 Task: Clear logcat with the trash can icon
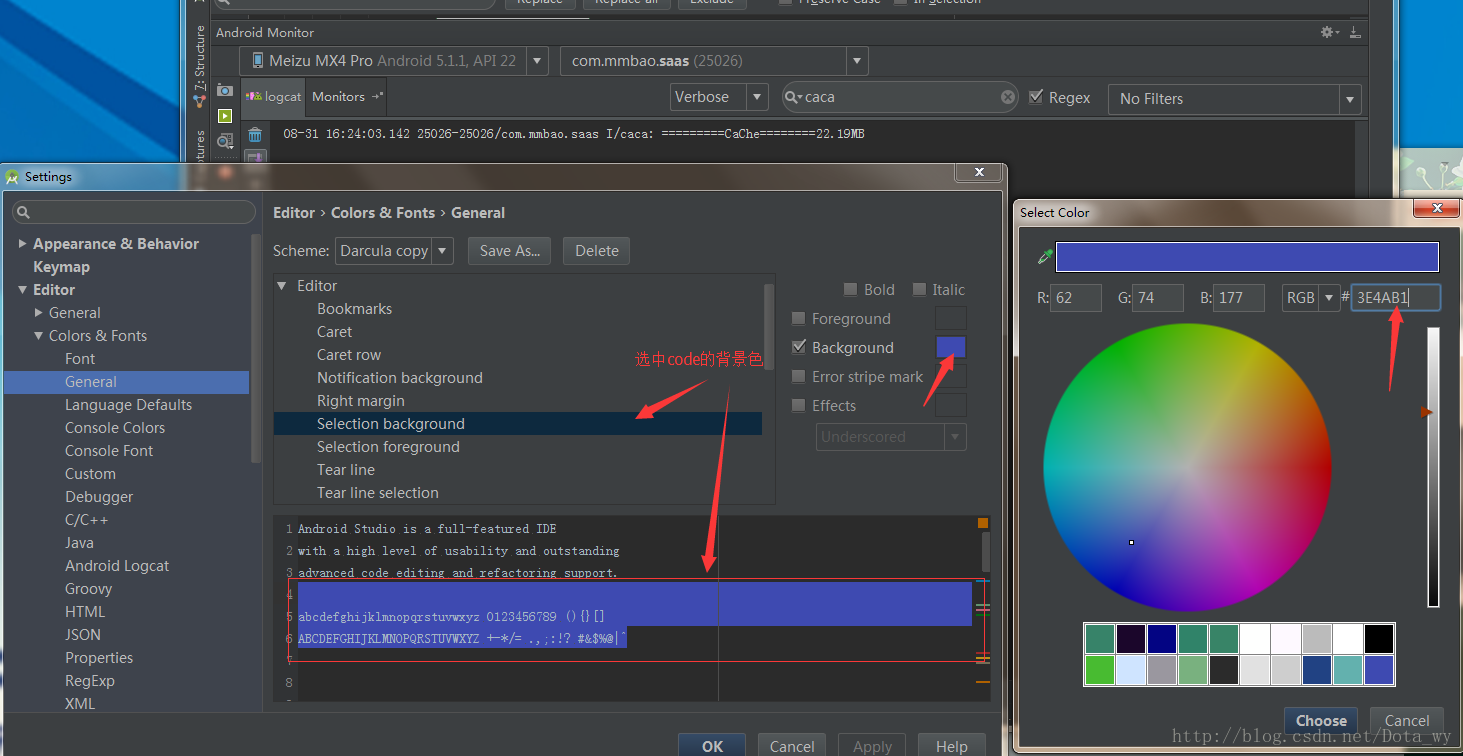click(255, 135)
